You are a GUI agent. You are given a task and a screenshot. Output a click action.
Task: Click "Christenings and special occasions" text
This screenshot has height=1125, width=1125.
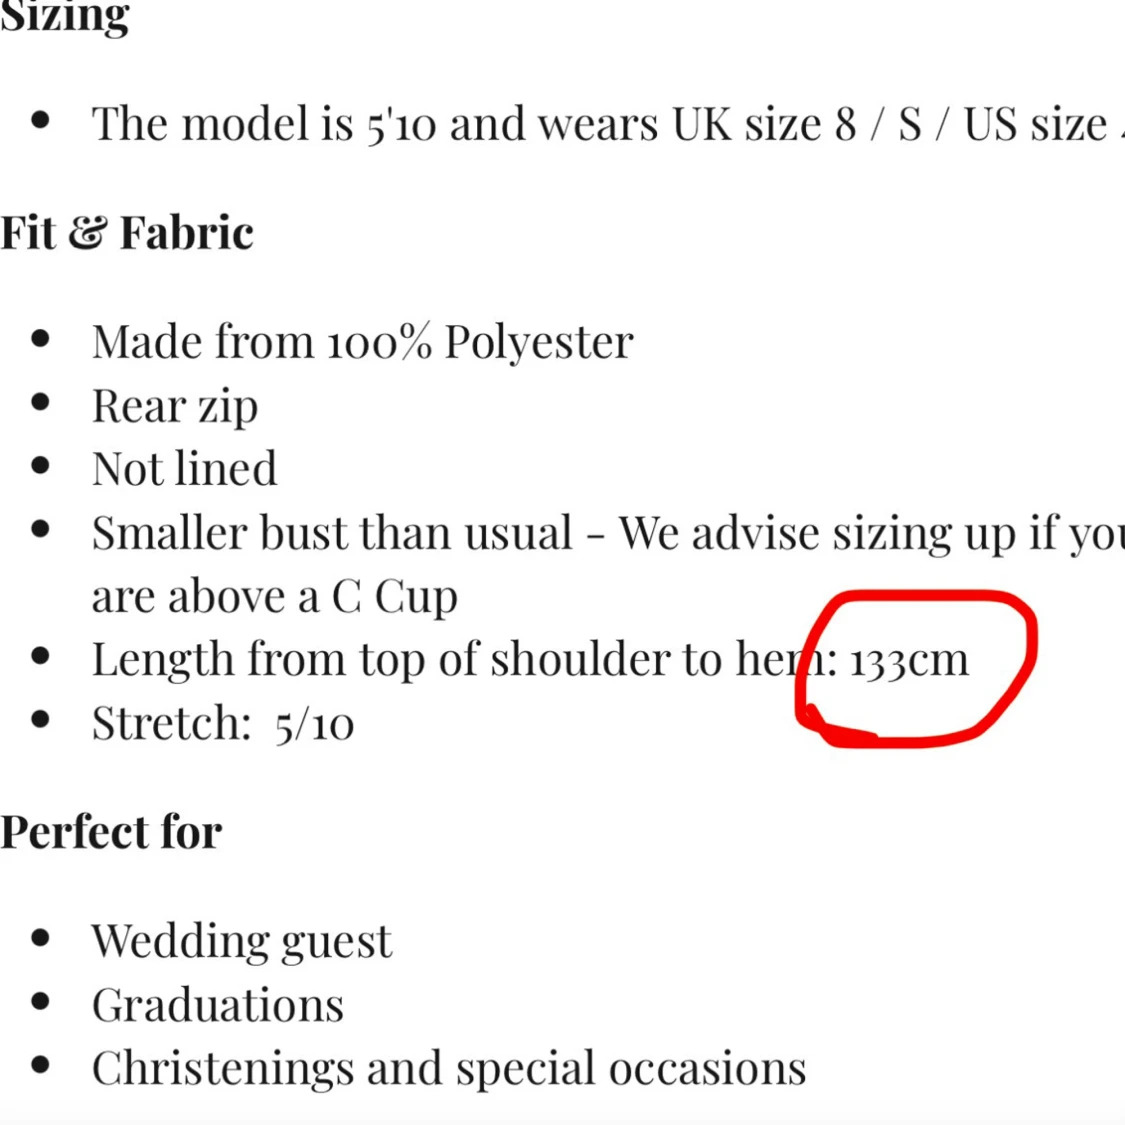click(449, 1068)
